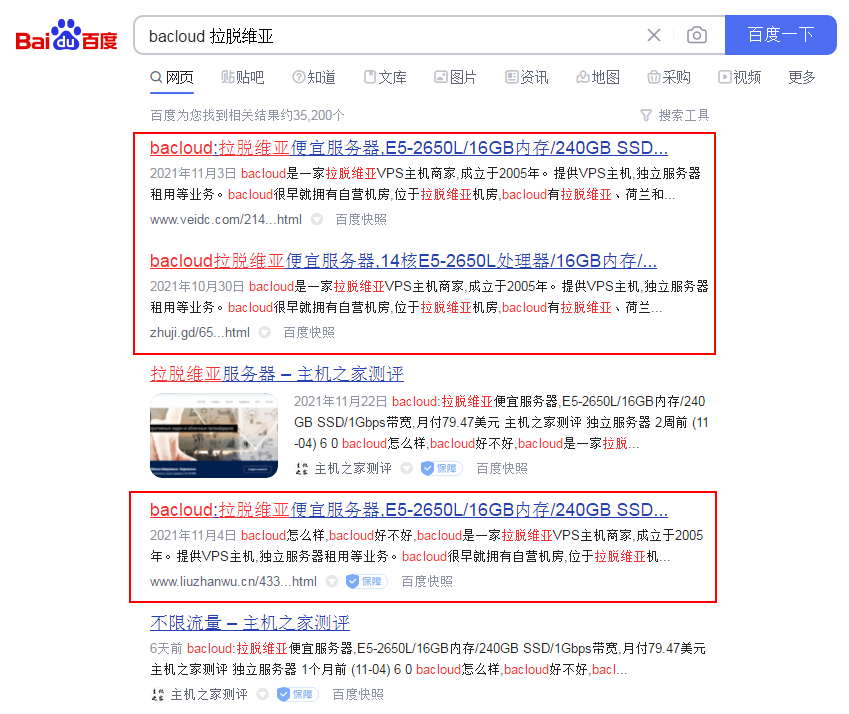Viewport: 849px width, 714px height.
Task: Open 搜索工具 filter options
Action: (x=675, y=115)
